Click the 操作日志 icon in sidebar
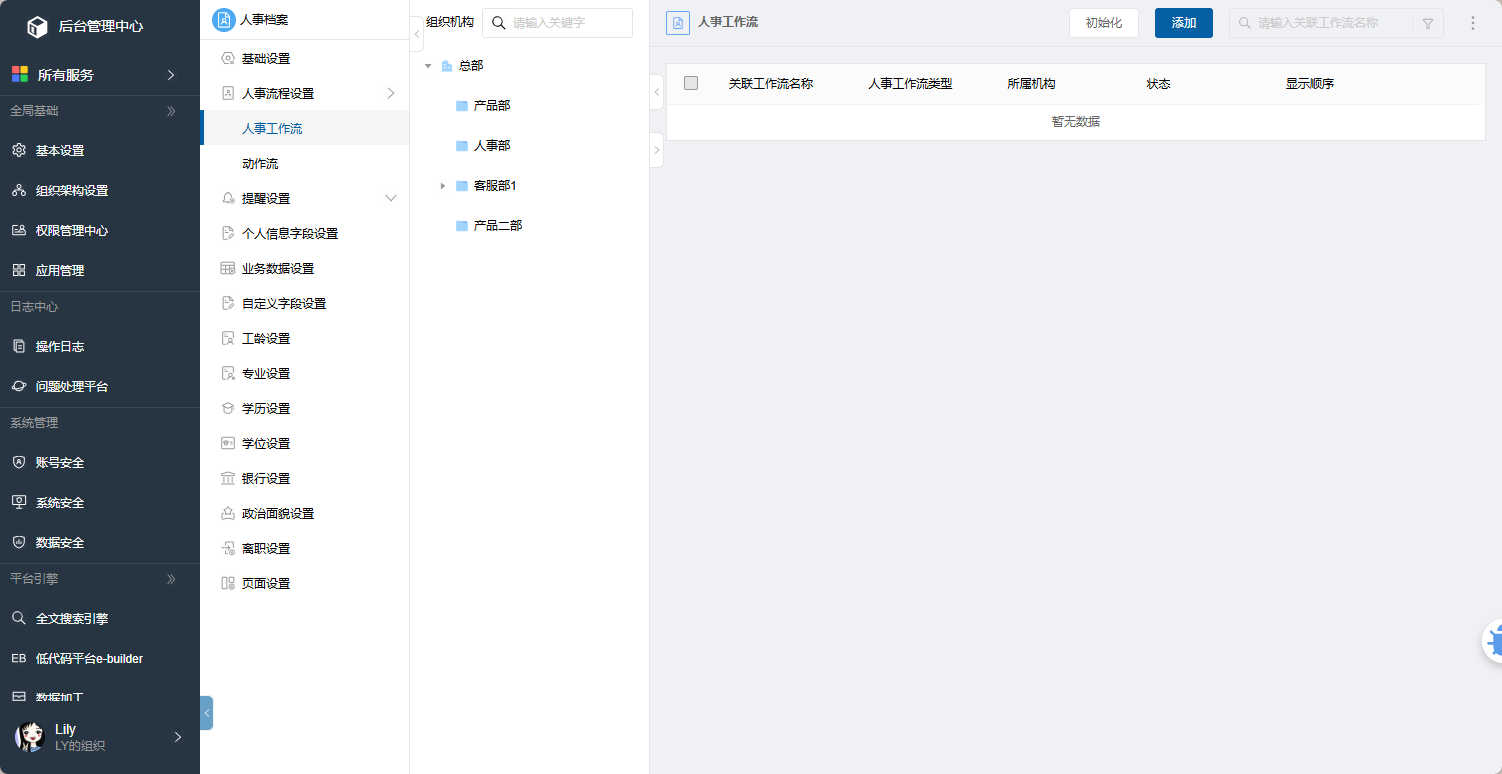This screenshot has width=1502, height=774. 18,347
